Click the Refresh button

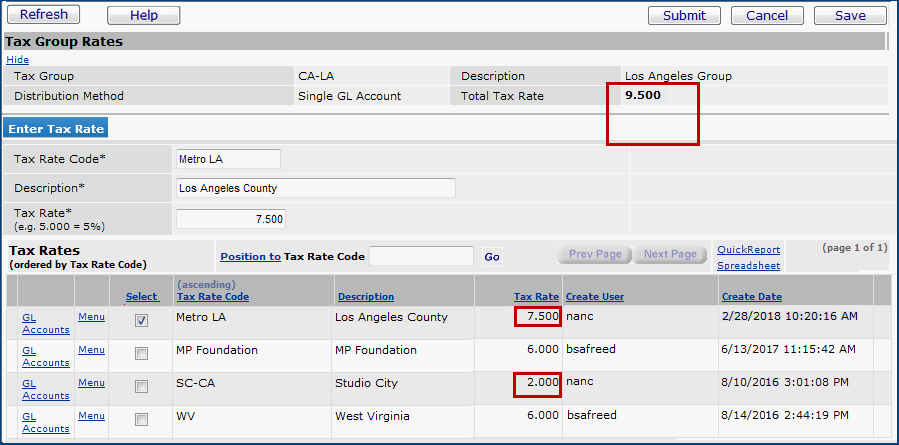pyautogui.click(x=44, y=15)
